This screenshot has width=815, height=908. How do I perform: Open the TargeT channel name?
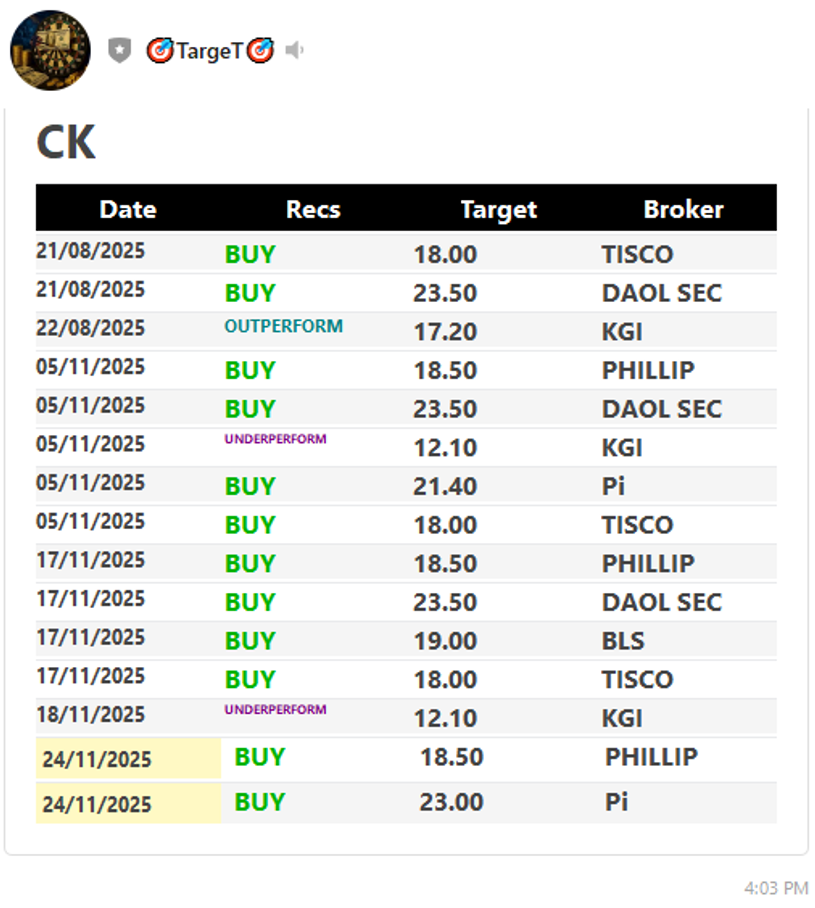point(210,50)
